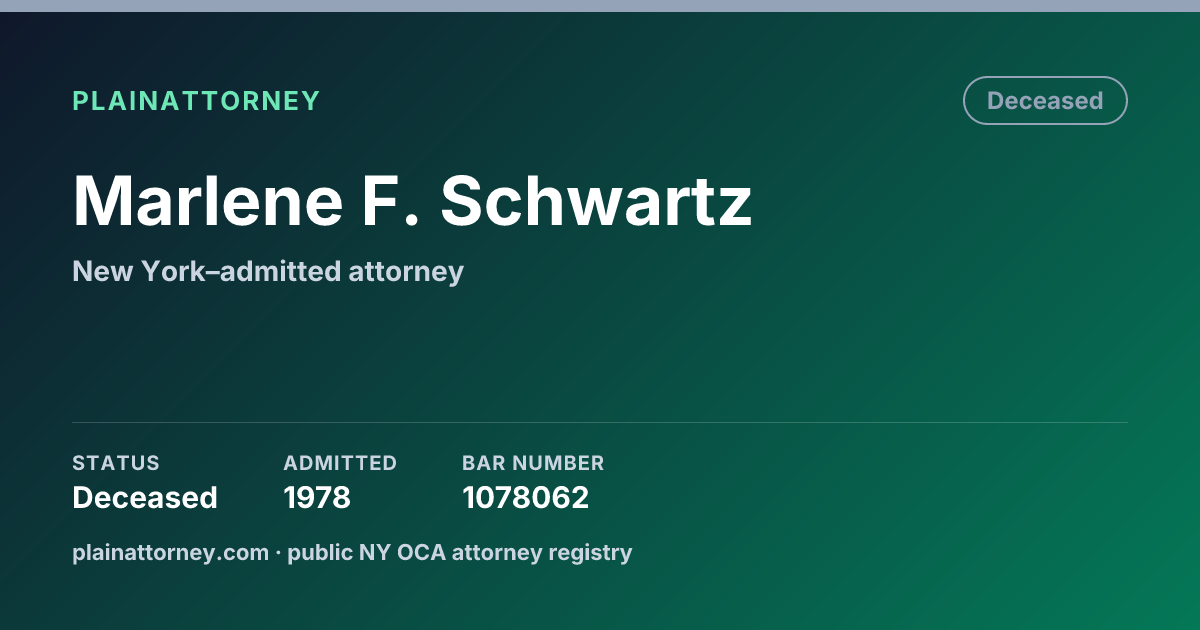Click the public NY OCA attorney registry text
Screen dimensions: 1200x630
[460, 552]
